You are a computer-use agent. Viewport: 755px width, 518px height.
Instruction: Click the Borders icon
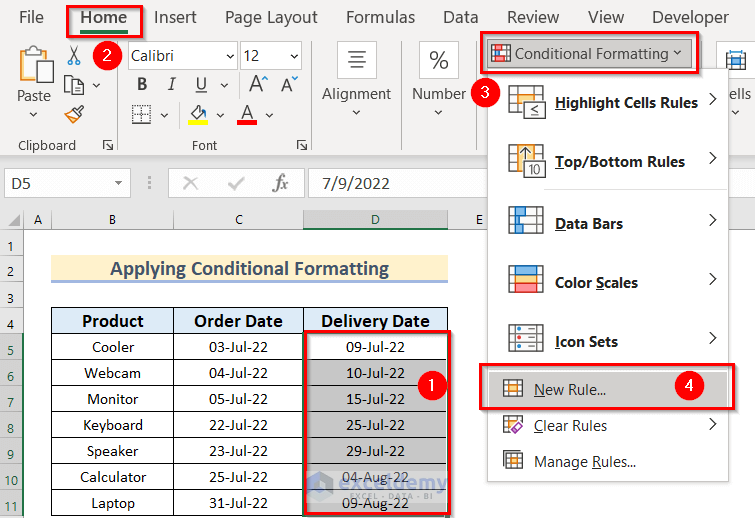[x=142, y=115]
